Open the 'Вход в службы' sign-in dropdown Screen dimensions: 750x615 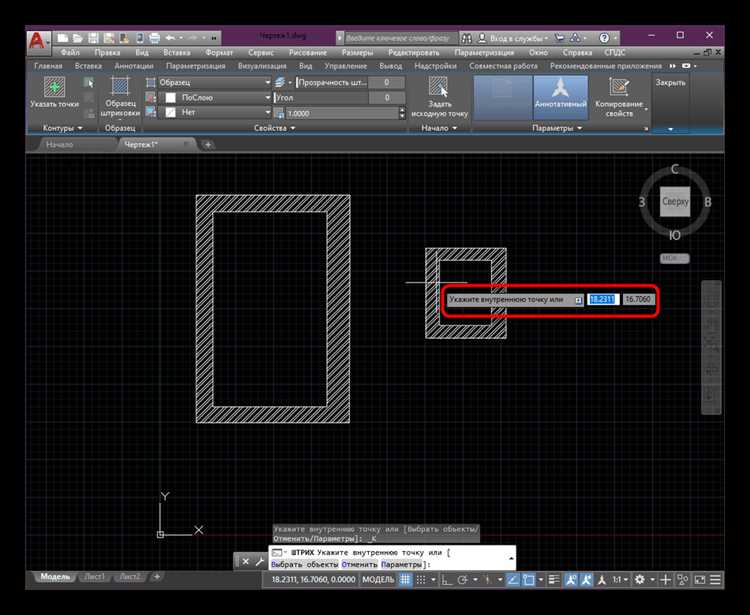pyautogui.click(x=519, y=38)
